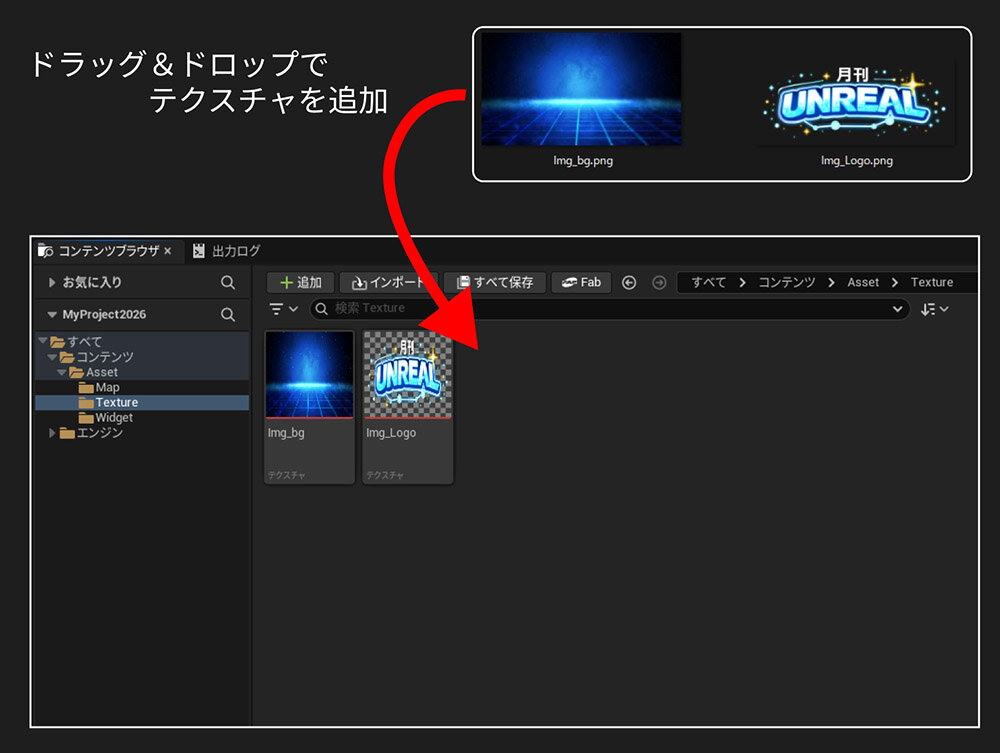Screen dimensions: 1000x753
Task: Click the 検索 Texture search field
Action: coord(600,309)
